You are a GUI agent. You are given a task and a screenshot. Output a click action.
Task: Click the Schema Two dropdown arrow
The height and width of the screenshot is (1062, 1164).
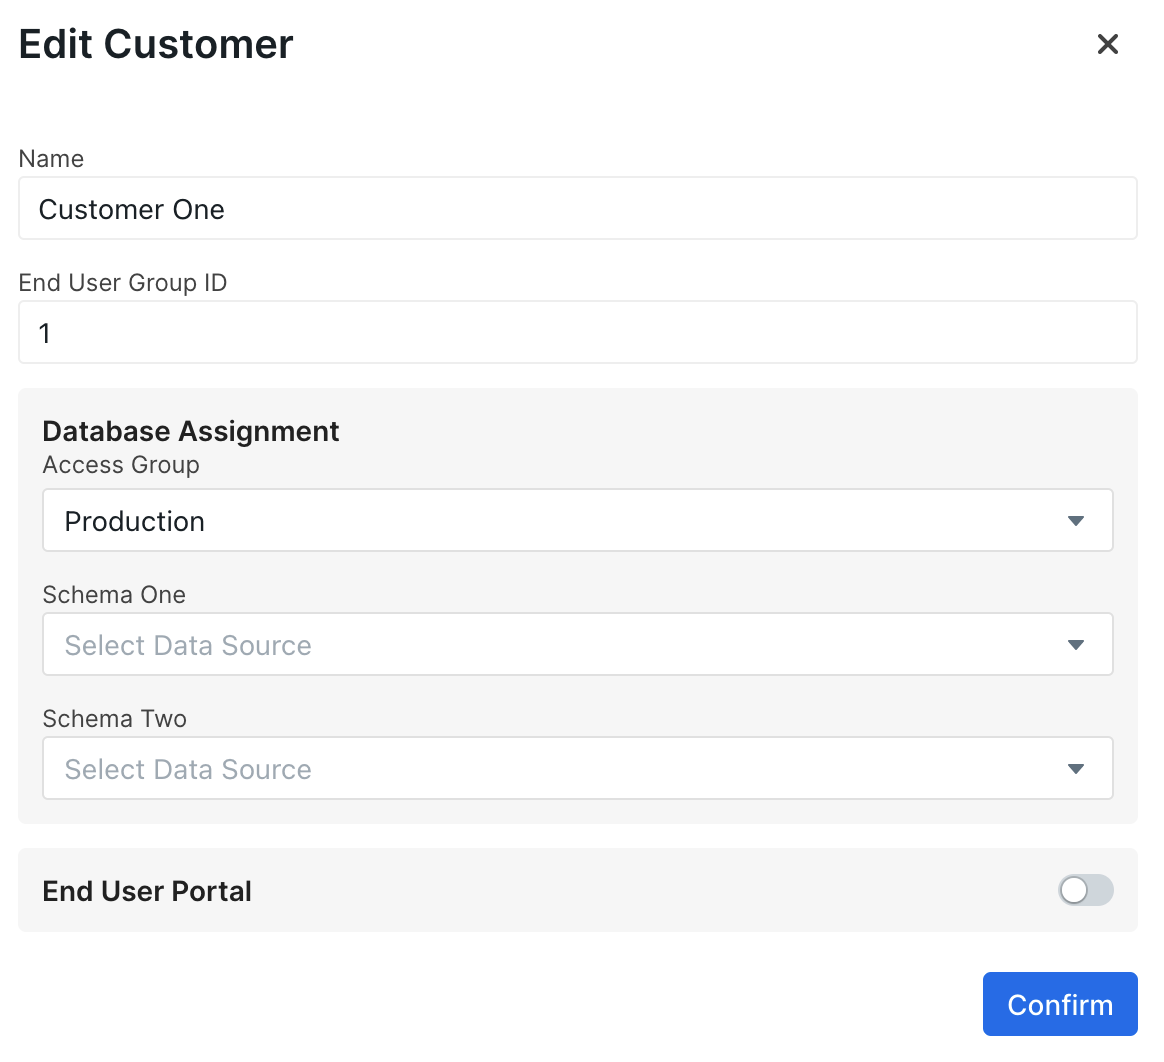(x=1077, y=768)
